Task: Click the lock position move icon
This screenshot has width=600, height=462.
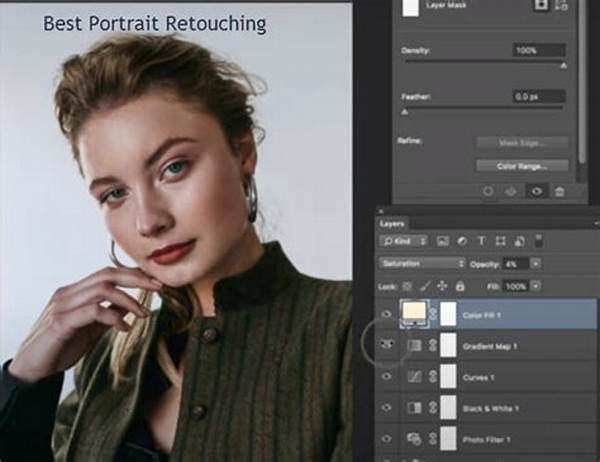Action: point(442,286)
